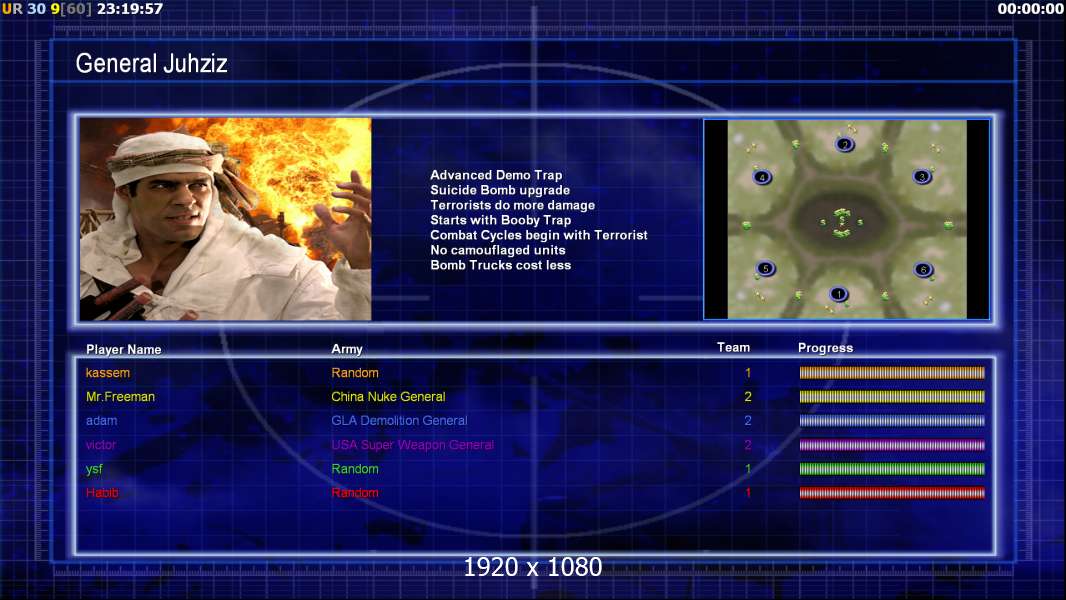The image size is (1066, 600).
Task: Click the Advanced Demo Trap ability line
Action: click(496, 175)
